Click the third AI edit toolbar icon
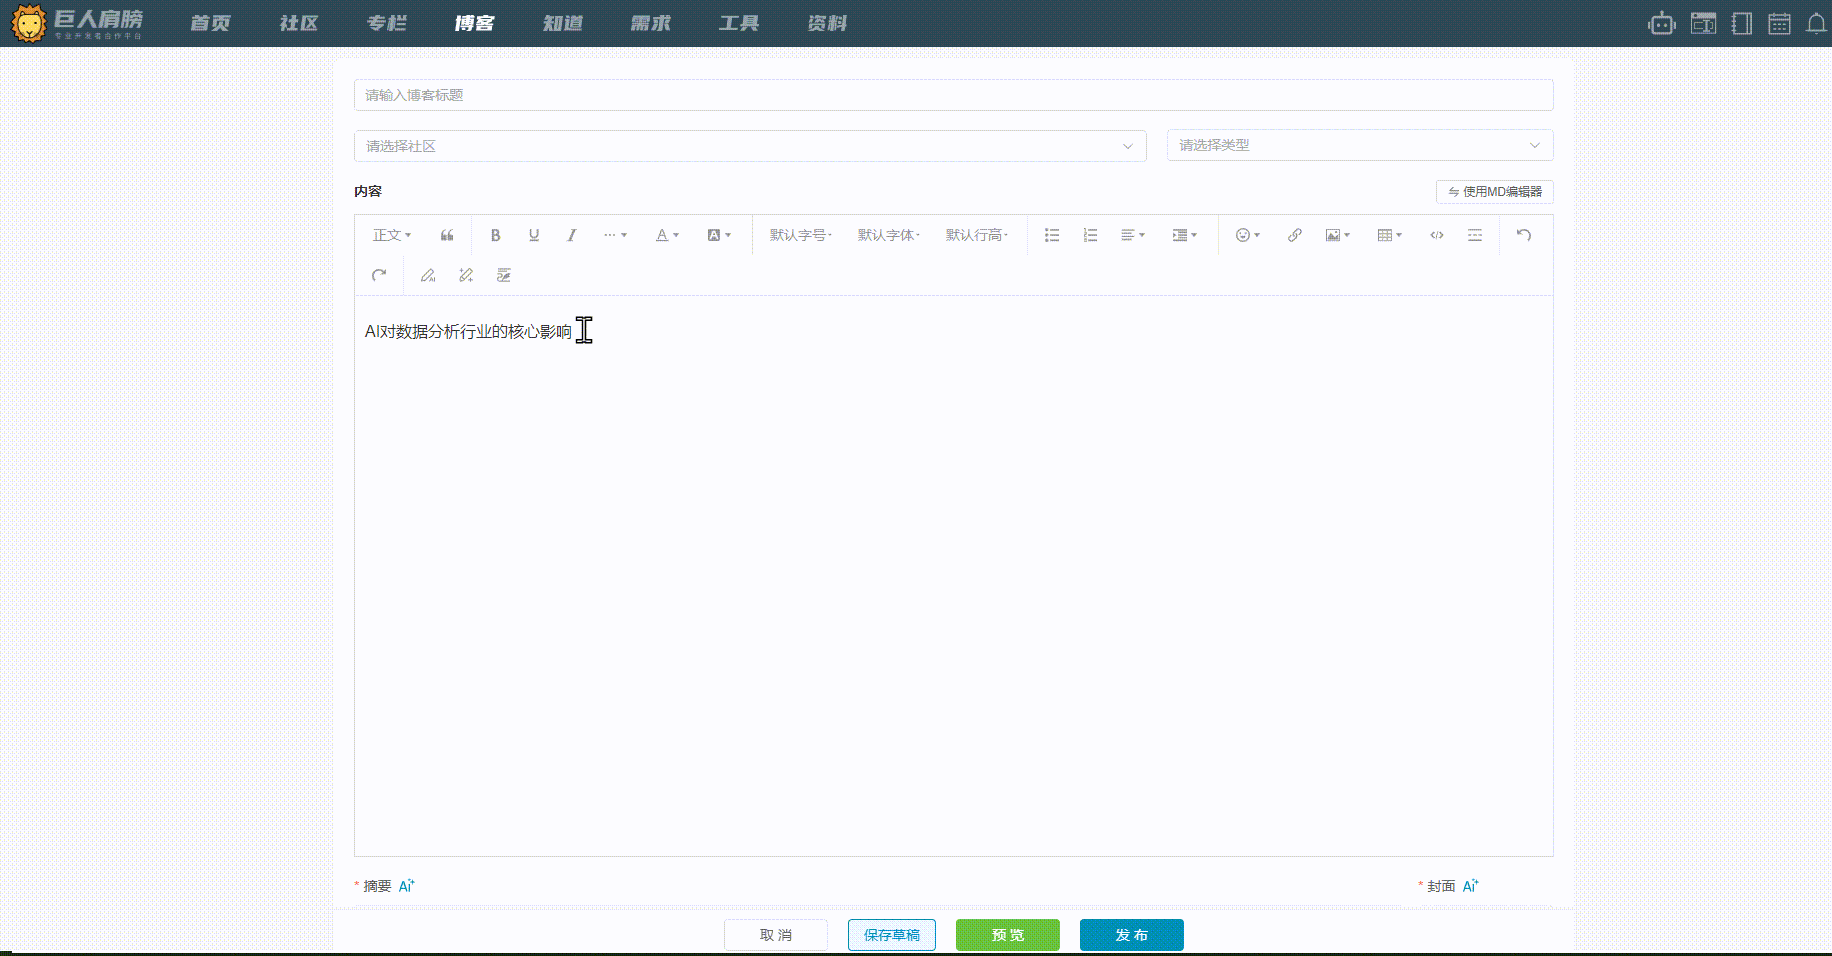Screen dimensions: 1832x956 click(504, 275)
